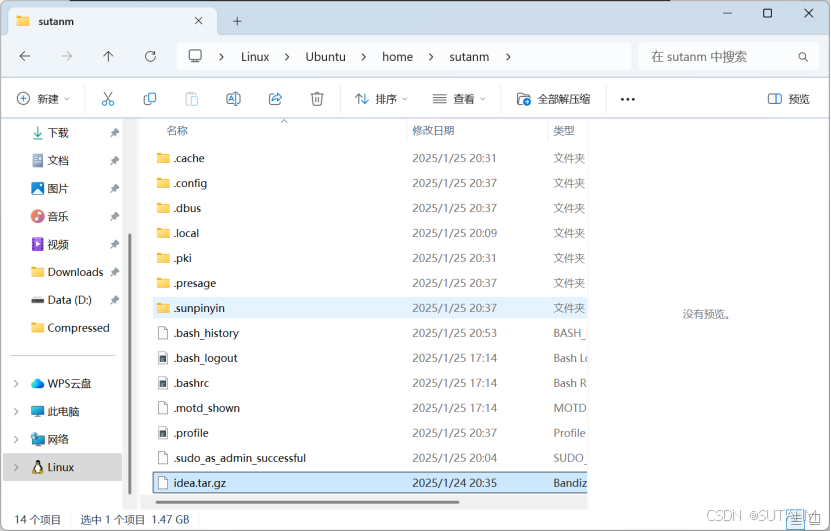The height and width of the screenshot is (531, 831).
Task: Click Ubuntu in the address breadcrumb
Action: tap(325, 57)
